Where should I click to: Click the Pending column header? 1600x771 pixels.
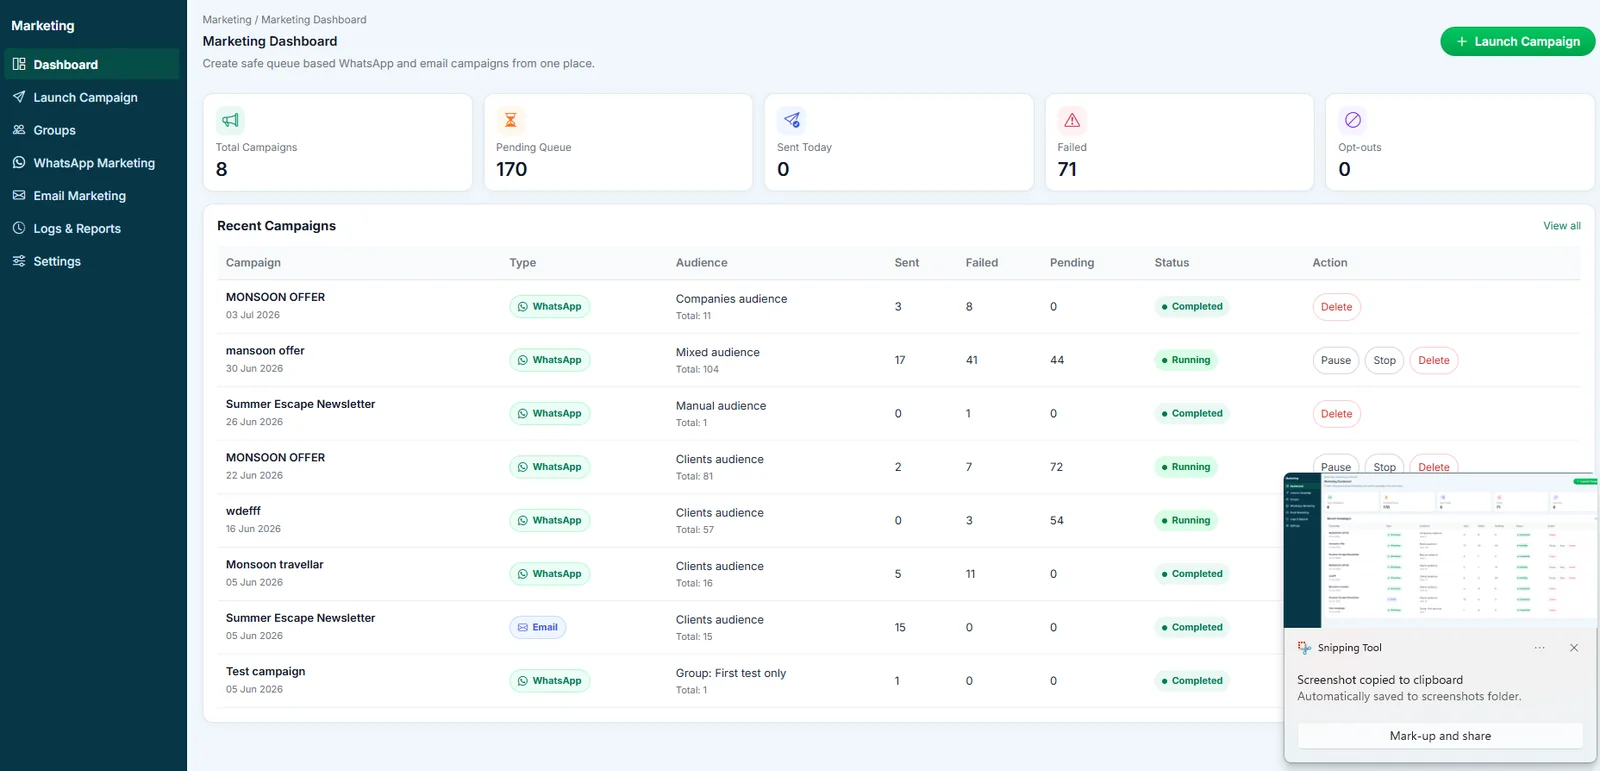coord(1072,263)
